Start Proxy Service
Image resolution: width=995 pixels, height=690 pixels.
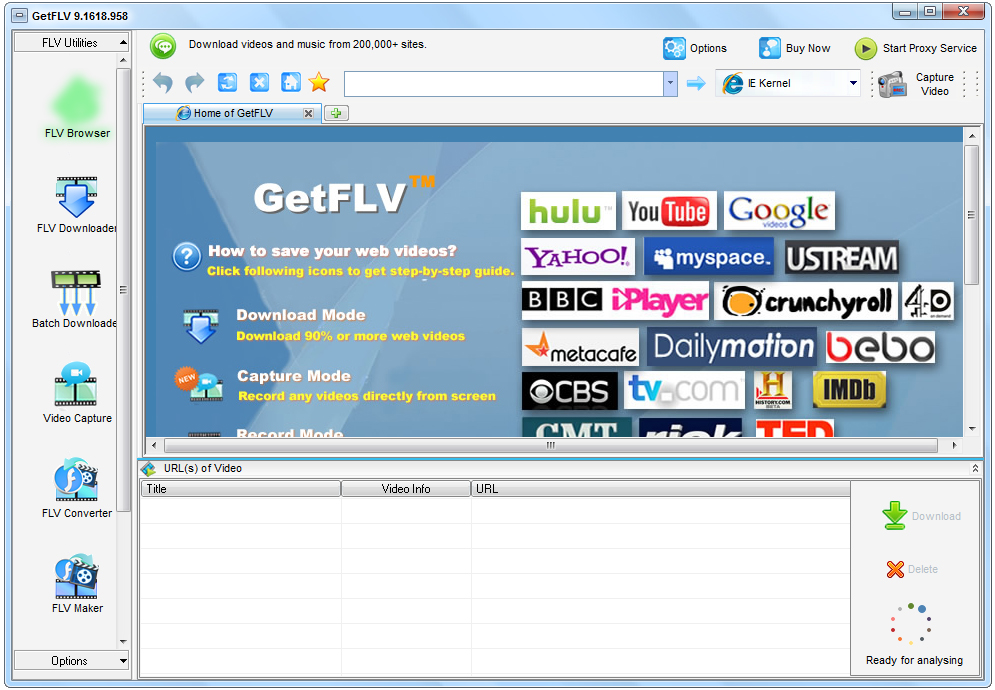click(x=916, y=48)
